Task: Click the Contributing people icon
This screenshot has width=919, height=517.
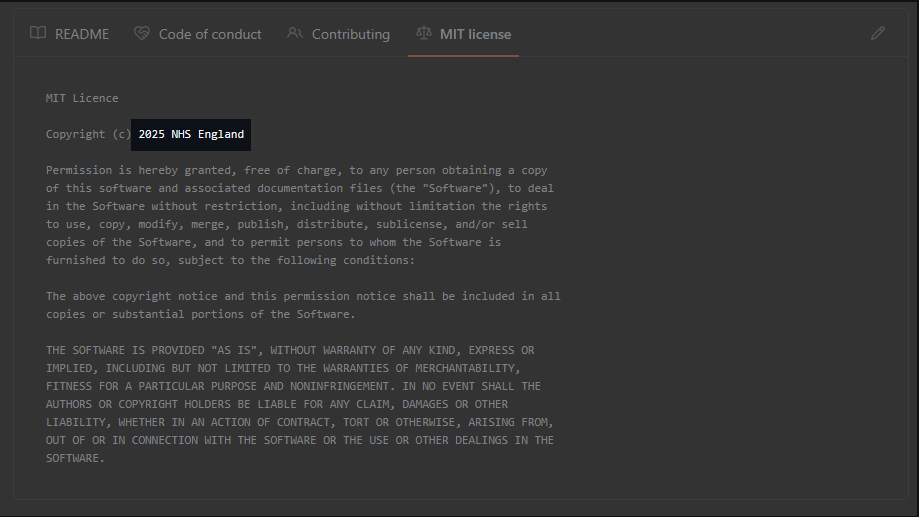Action: 295,33
